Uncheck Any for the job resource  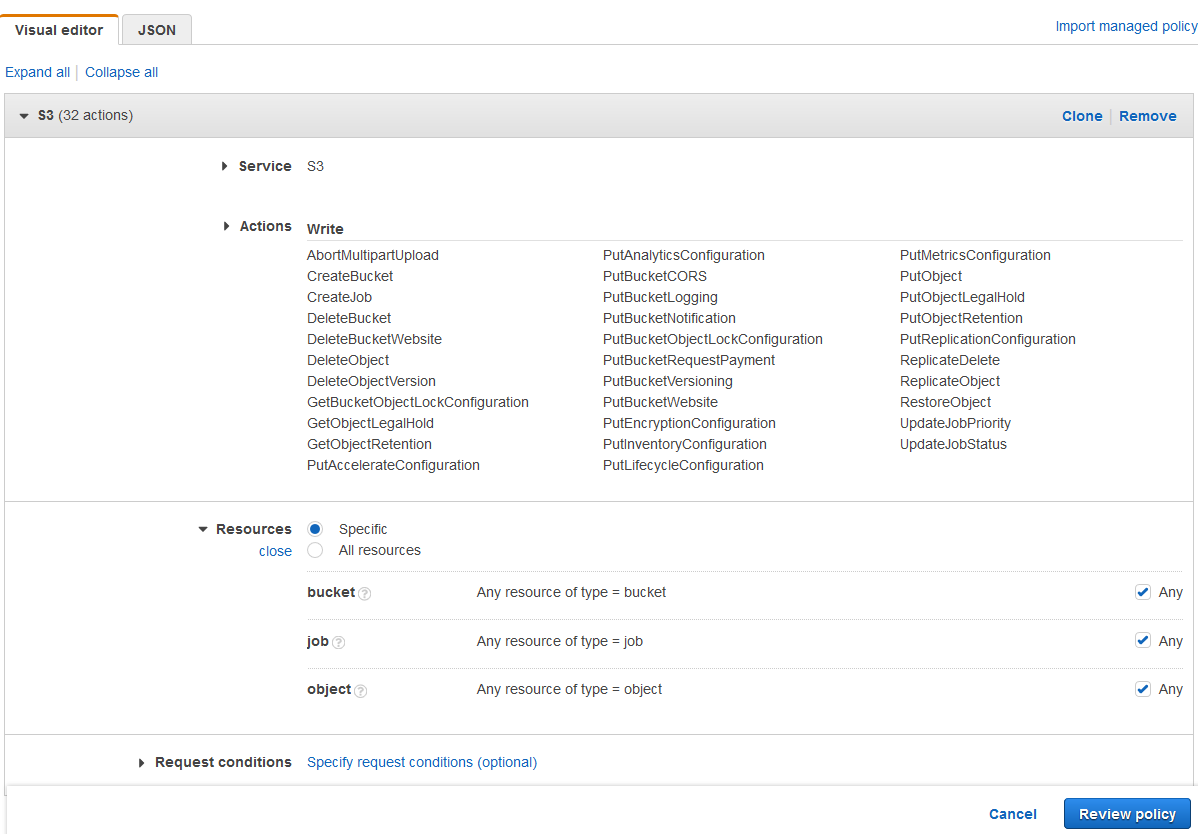click(1143, 639)
